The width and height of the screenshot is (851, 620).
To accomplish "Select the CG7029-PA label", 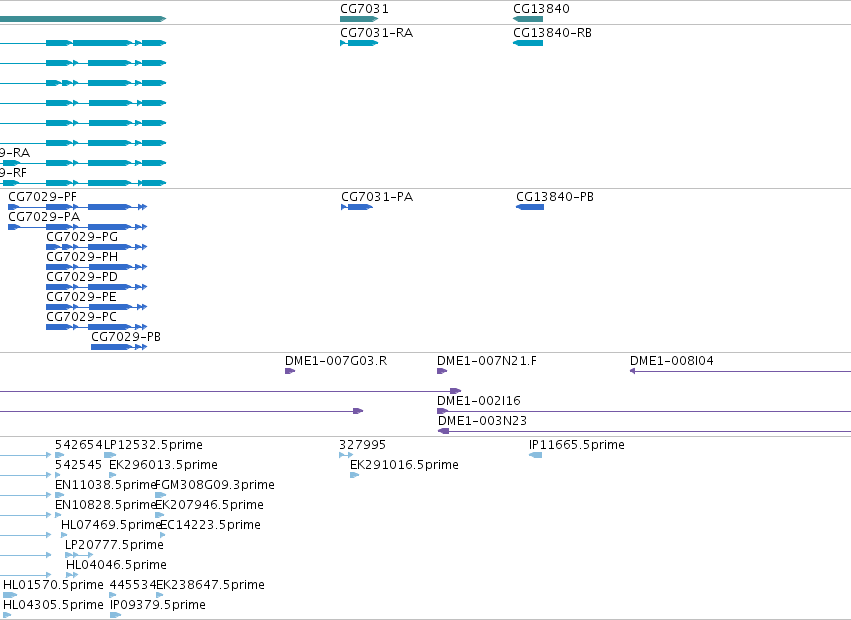I will click(44, 217).
